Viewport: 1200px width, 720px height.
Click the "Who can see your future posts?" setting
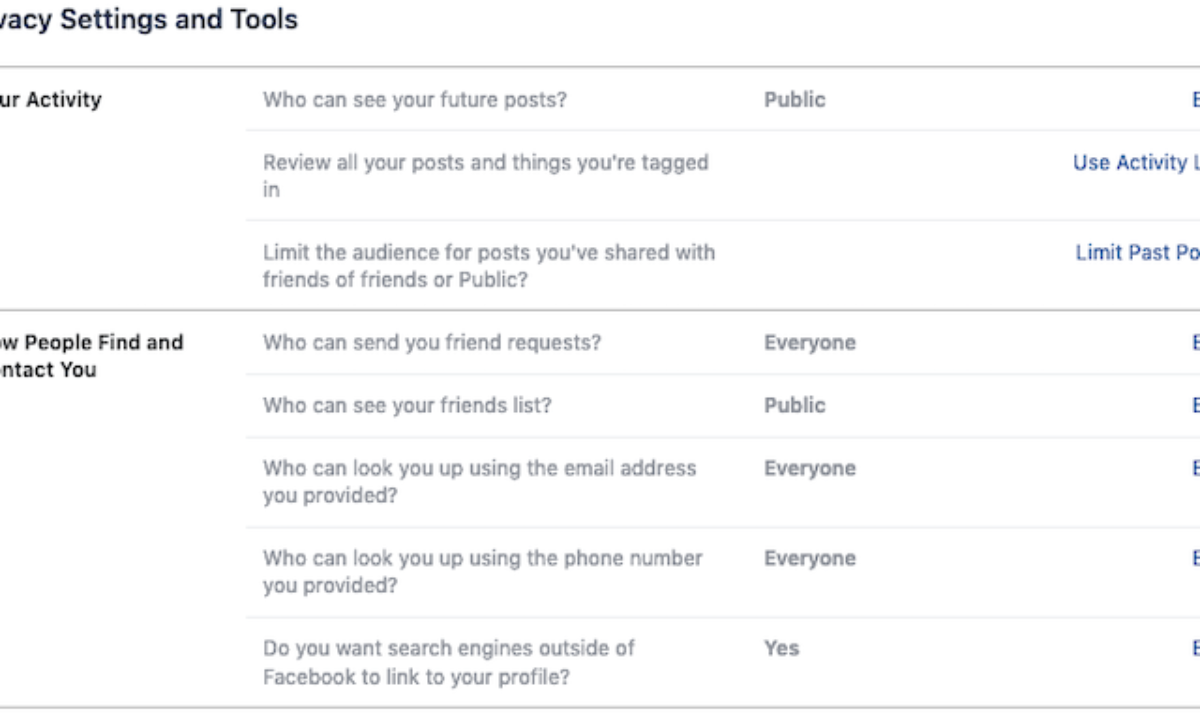414,100
